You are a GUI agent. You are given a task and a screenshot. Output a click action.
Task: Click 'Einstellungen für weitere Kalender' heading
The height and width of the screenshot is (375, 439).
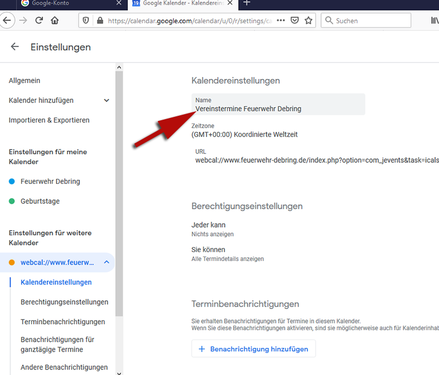click(50, 238)
